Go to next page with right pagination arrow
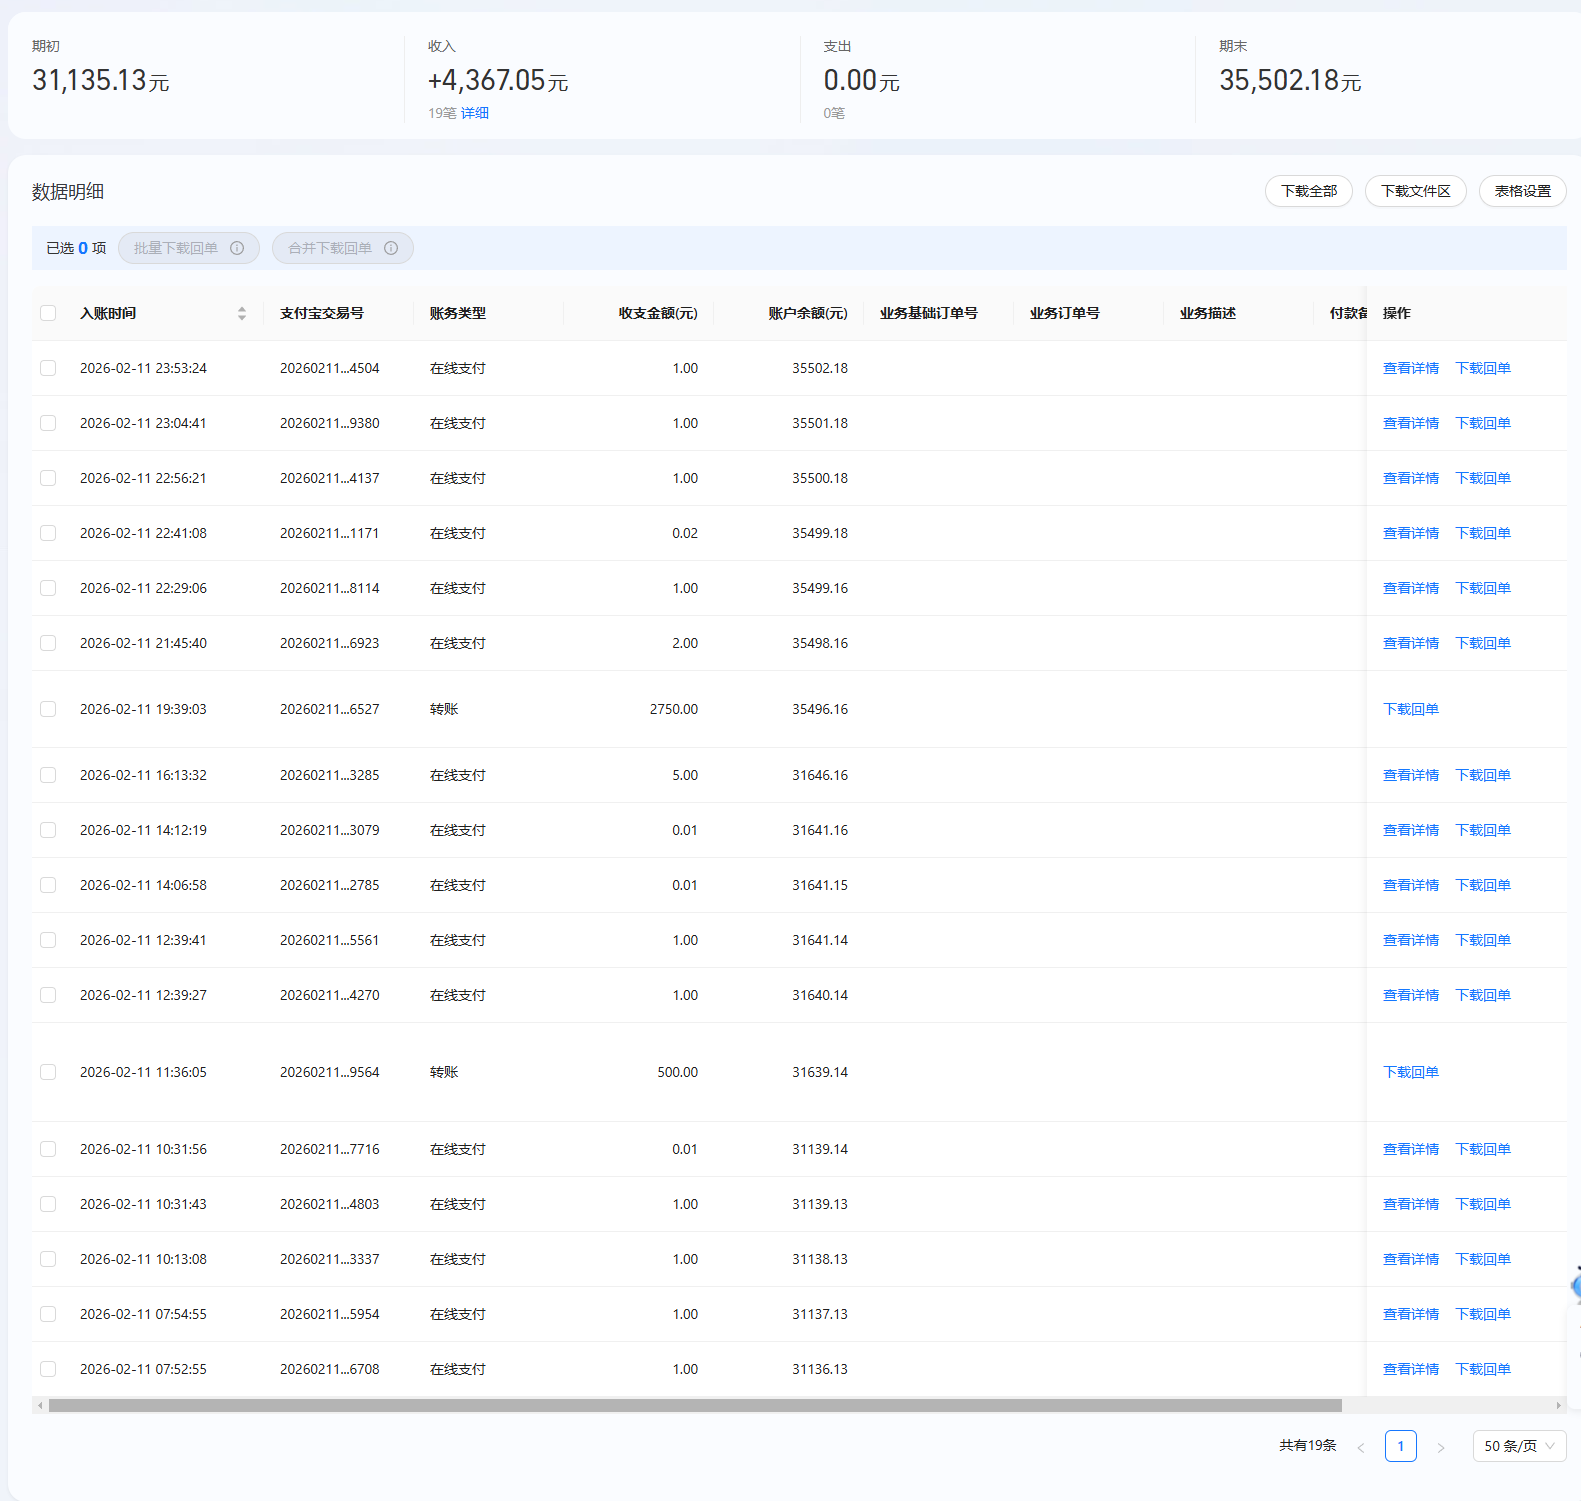This screenshot has height=1501, width=1581. pyautogui.click(x=1441, y=1447)
